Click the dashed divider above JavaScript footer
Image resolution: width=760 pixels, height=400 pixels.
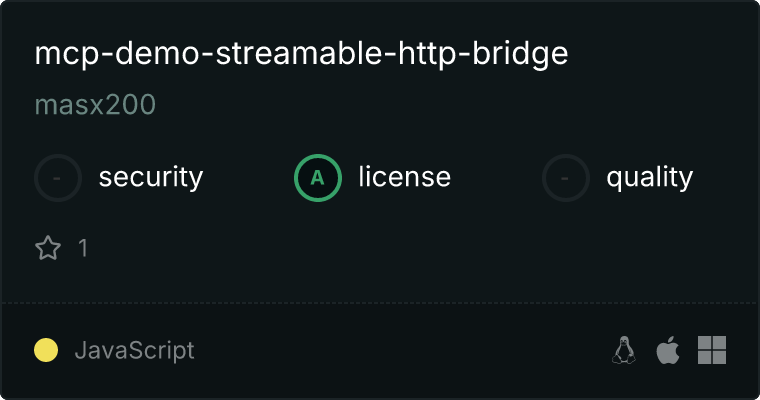pyautogui.click(x=380, y=303)
